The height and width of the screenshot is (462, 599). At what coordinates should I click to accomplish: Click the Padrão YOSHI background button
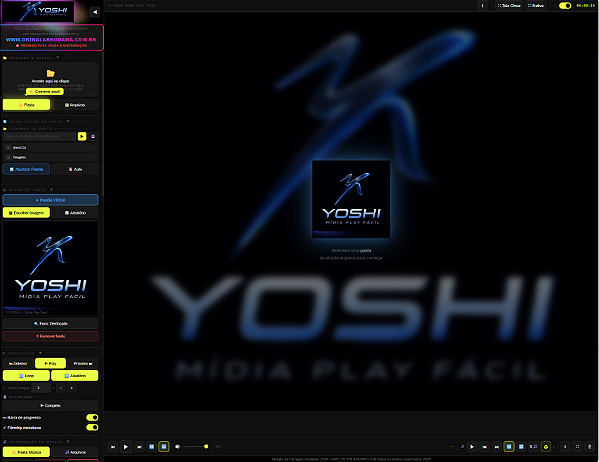(50, 200)
